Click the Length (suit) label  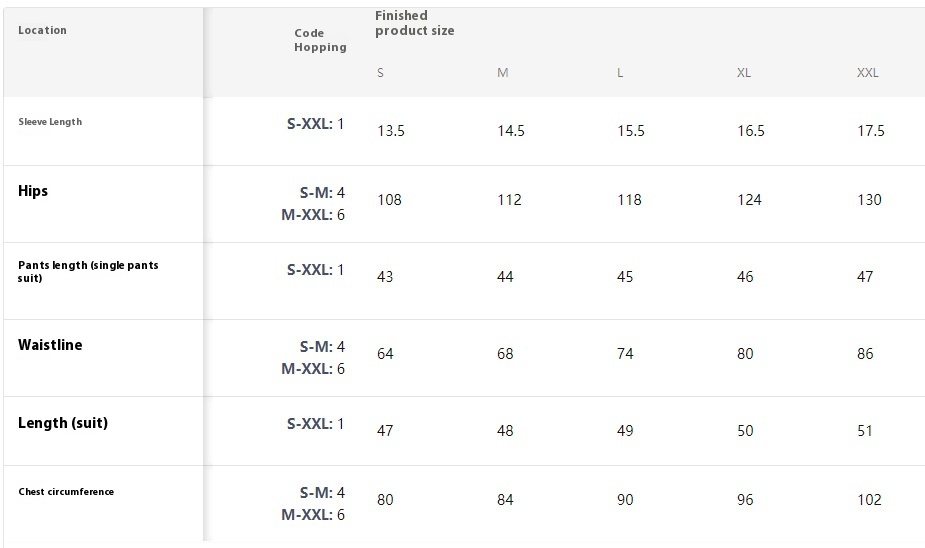(x=63, y=423)
